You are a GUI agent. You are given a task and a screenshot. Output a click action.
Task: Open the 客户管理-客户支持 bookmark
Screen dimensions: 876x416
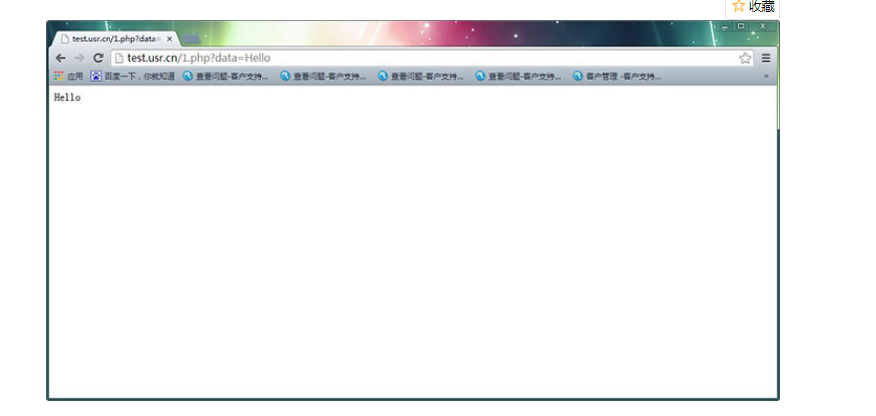click(616, 76)
